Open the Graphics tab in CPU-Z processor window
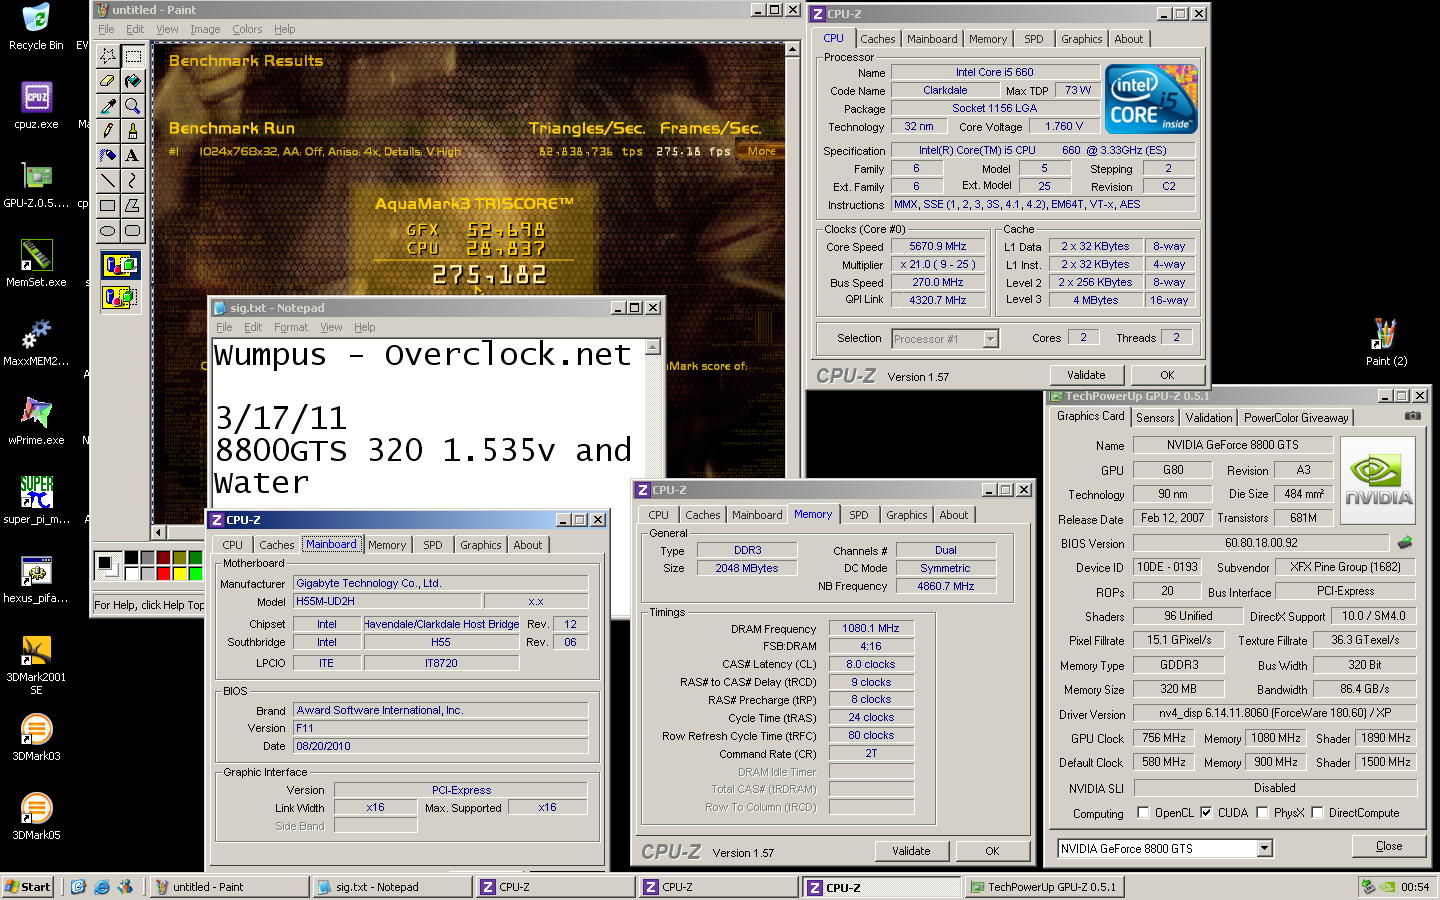1440x900 pixels. click(1081, 40)
